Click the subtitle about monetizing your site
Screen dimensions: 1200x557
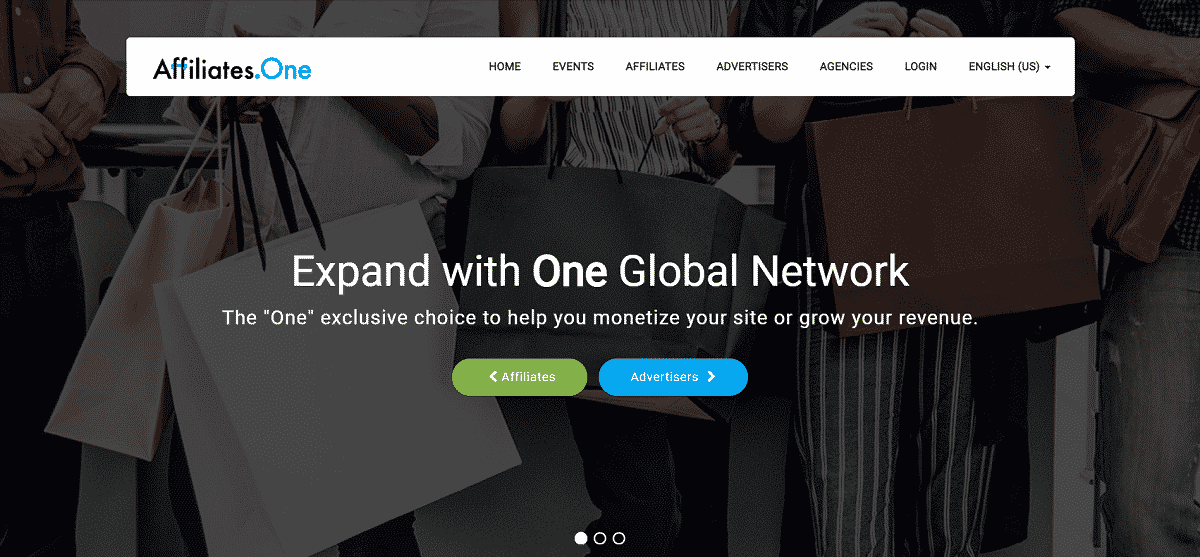point(600,319)
